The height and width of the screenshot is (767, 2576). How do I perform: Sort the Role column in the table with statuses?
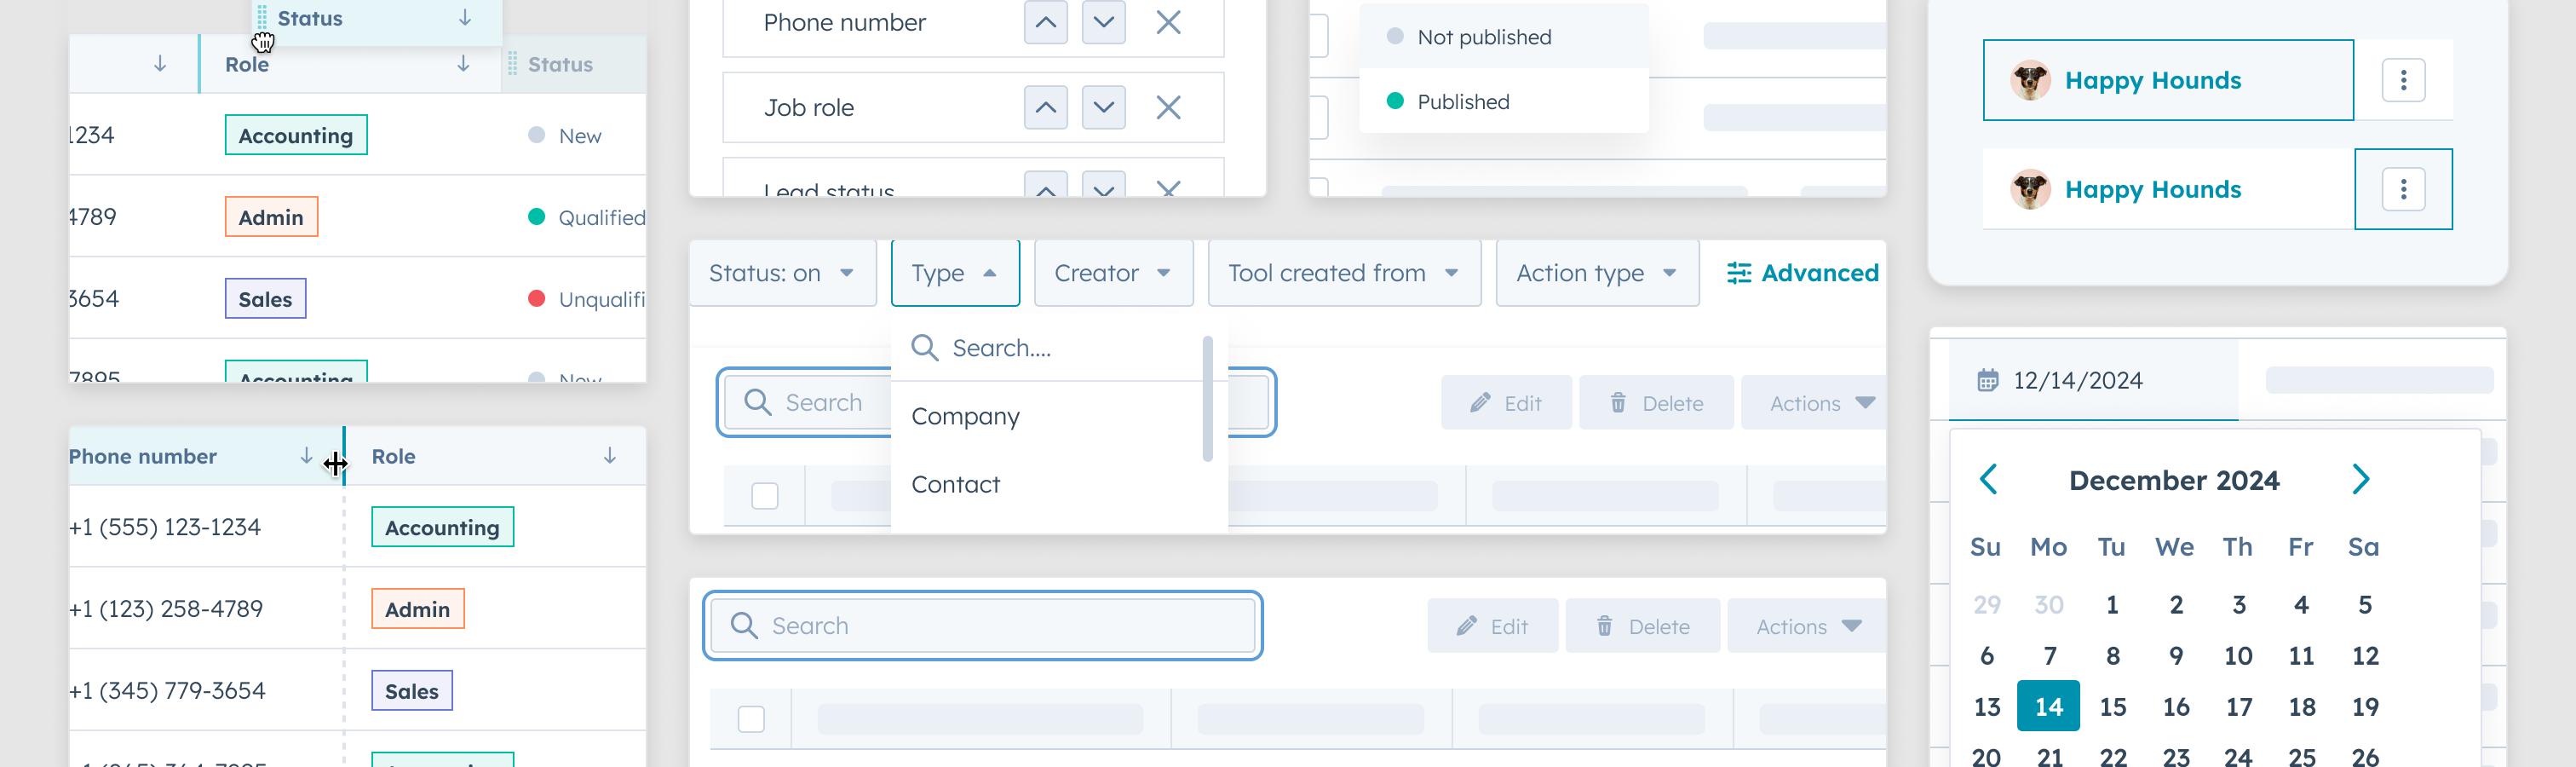point(463,64)
